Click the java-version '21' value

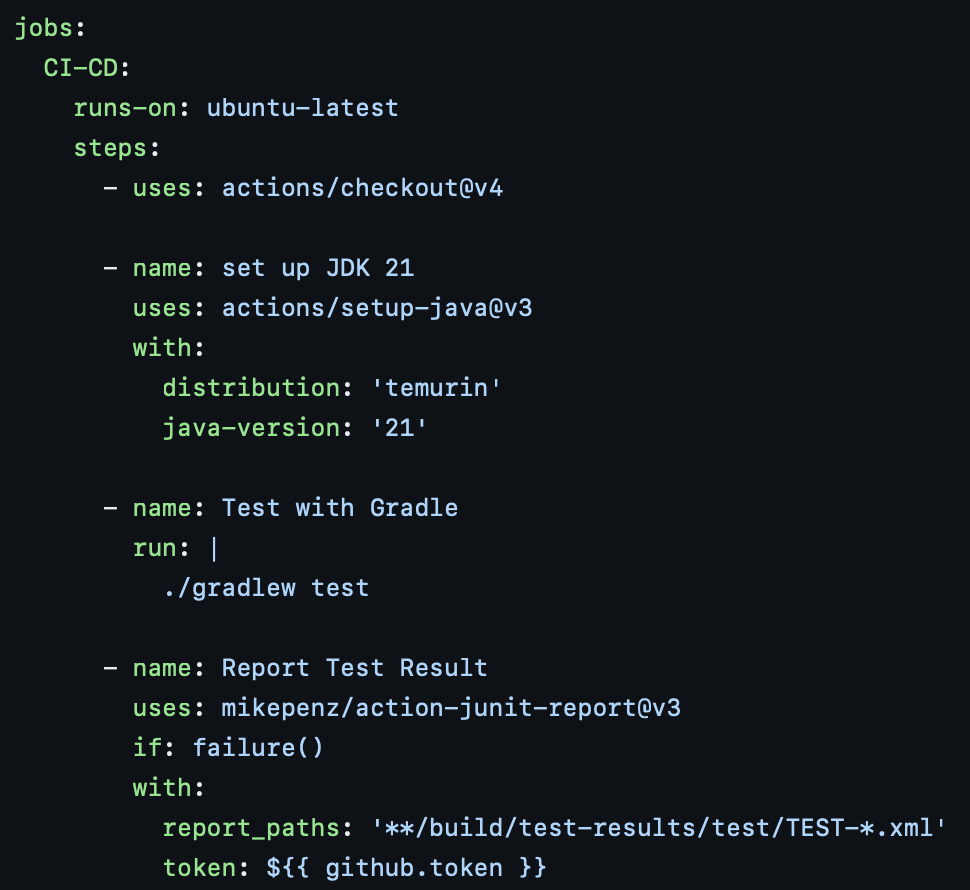[x=399, y=428]
